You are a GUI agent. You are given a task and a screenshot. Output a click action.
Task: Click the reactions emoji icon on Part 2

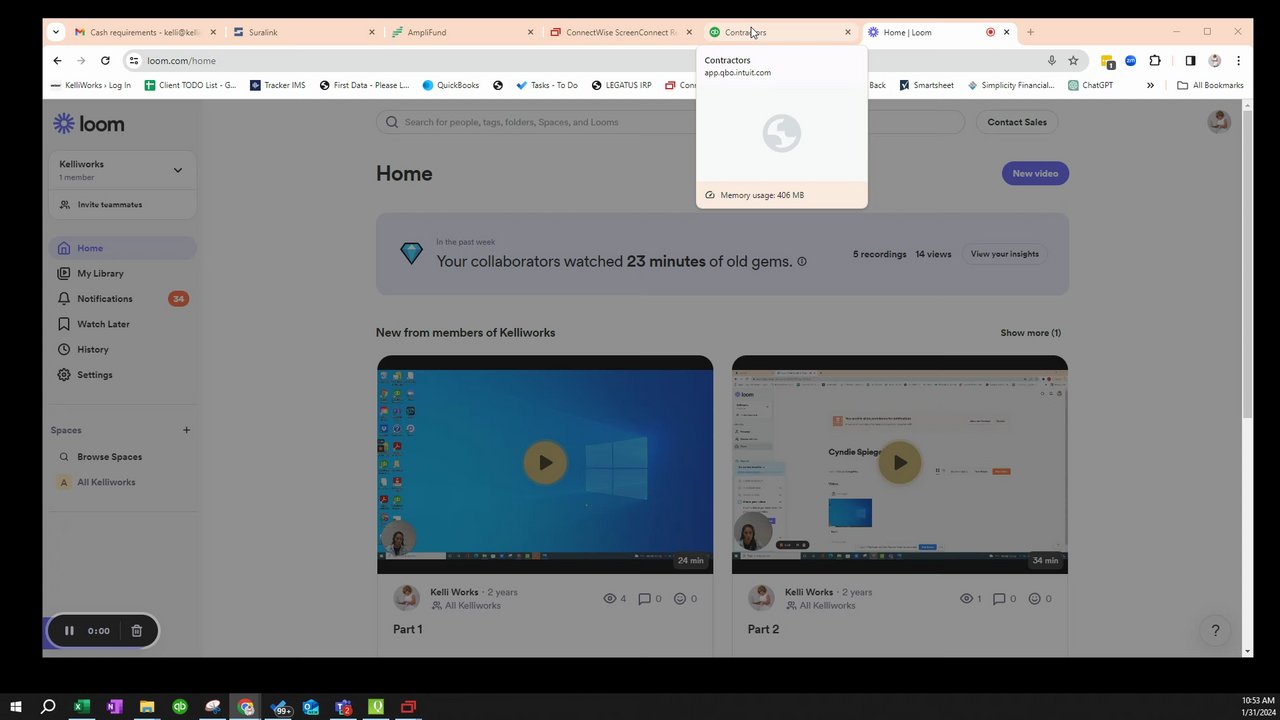[1035, 599]
